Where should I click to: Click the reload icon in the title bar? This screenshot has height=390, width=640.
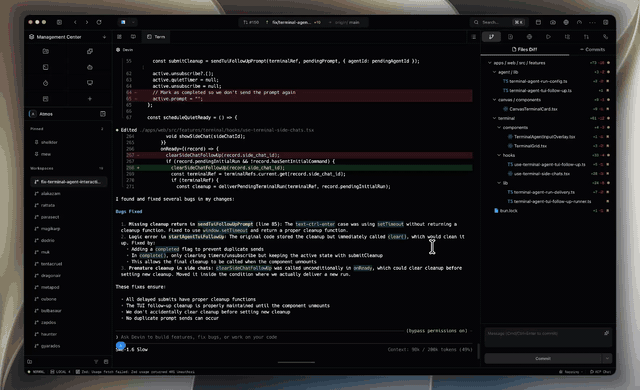[99, 22]
